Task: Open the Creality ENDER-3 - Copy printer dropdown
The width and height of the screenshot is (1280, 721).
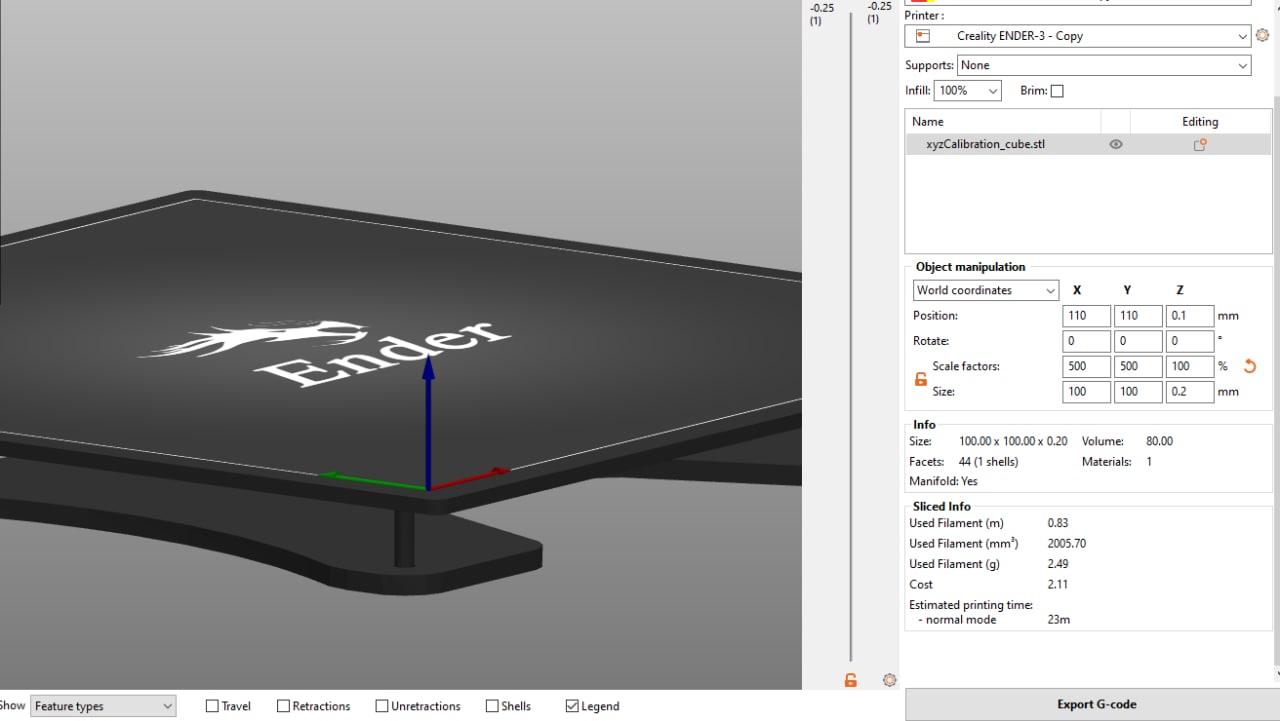Action: 1078,36
